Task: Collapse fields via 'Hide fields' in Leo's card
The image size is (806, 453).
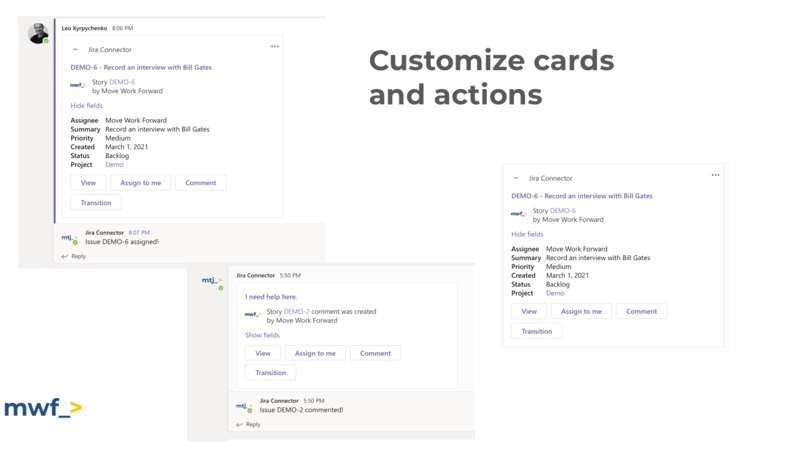Action: [x=86, y=105]
